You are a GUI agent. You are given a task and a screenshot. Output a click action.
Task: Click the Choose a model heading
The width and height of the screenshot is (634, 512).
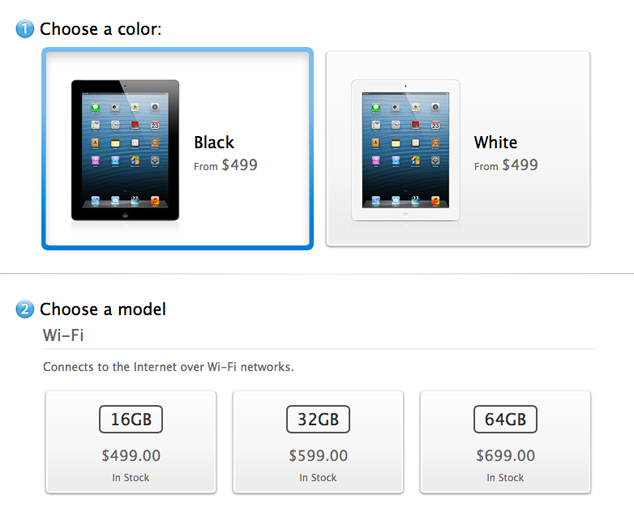103,309
